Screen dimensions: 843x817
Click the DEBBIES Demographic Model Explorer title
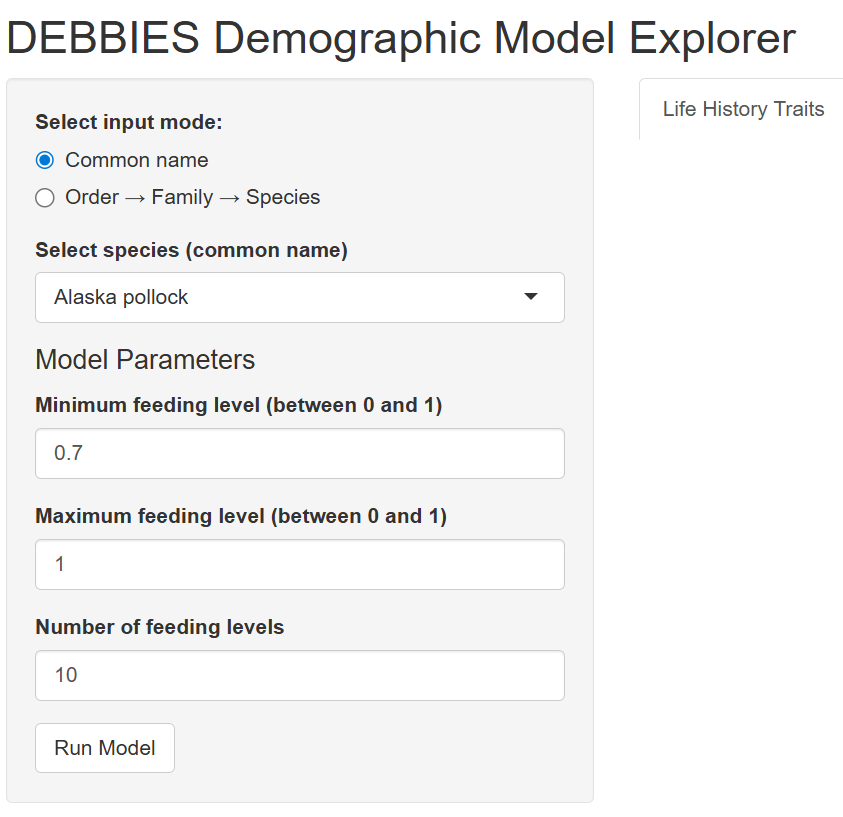(401, 38)
